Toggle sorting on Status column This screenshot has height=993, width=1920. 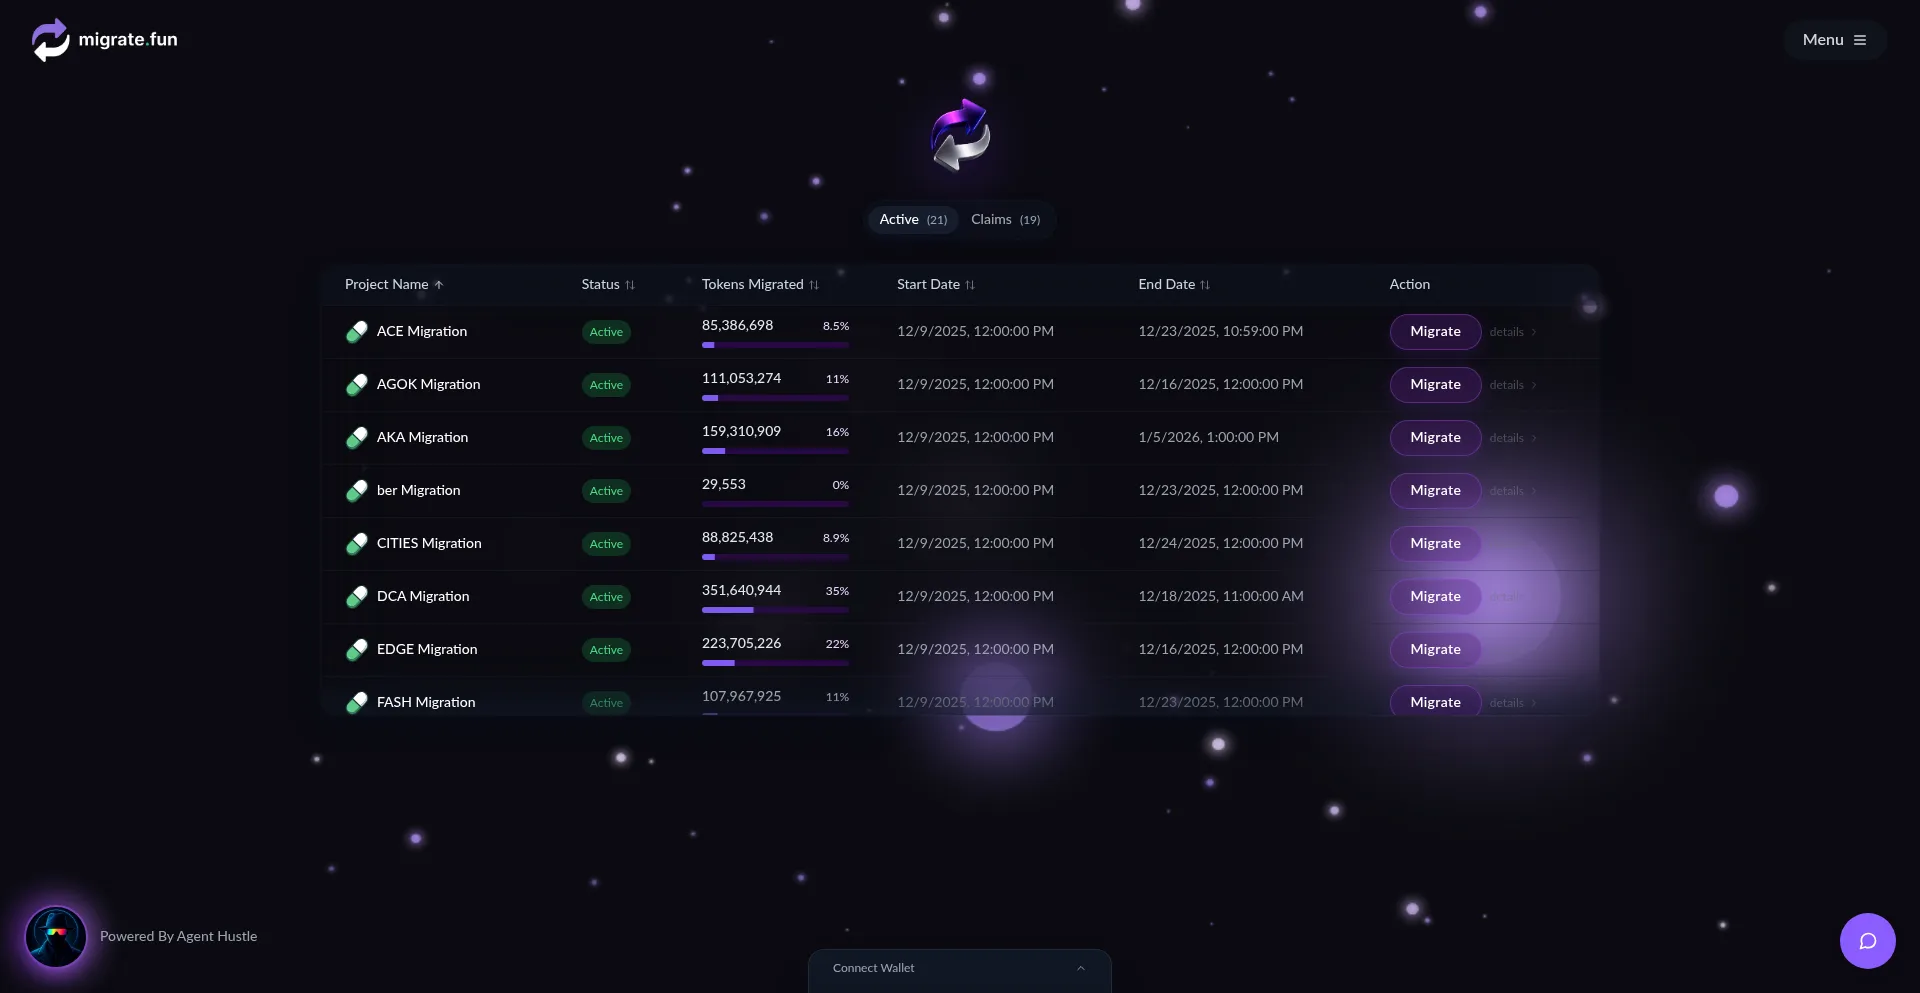pyautogui.click(x=608, y=285)
